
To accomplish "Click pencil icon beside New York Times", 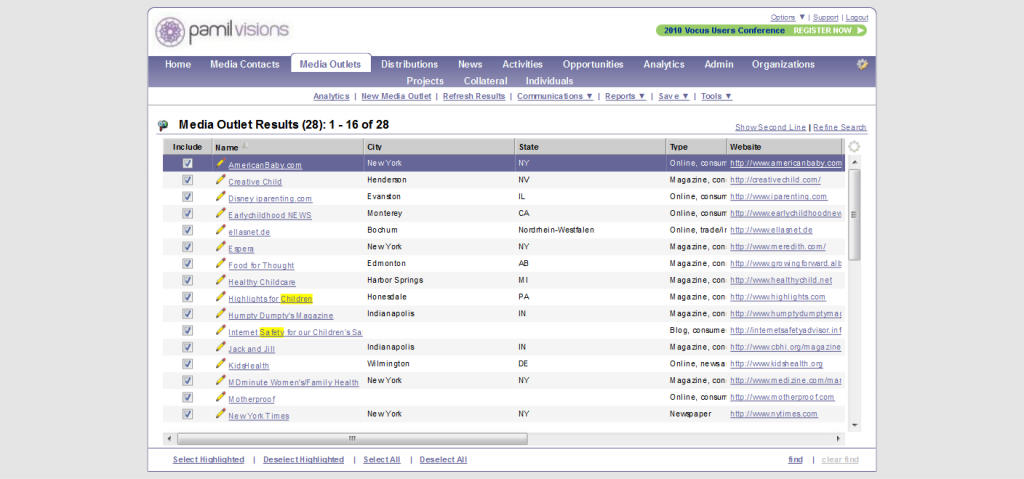I will coord(221,414).
